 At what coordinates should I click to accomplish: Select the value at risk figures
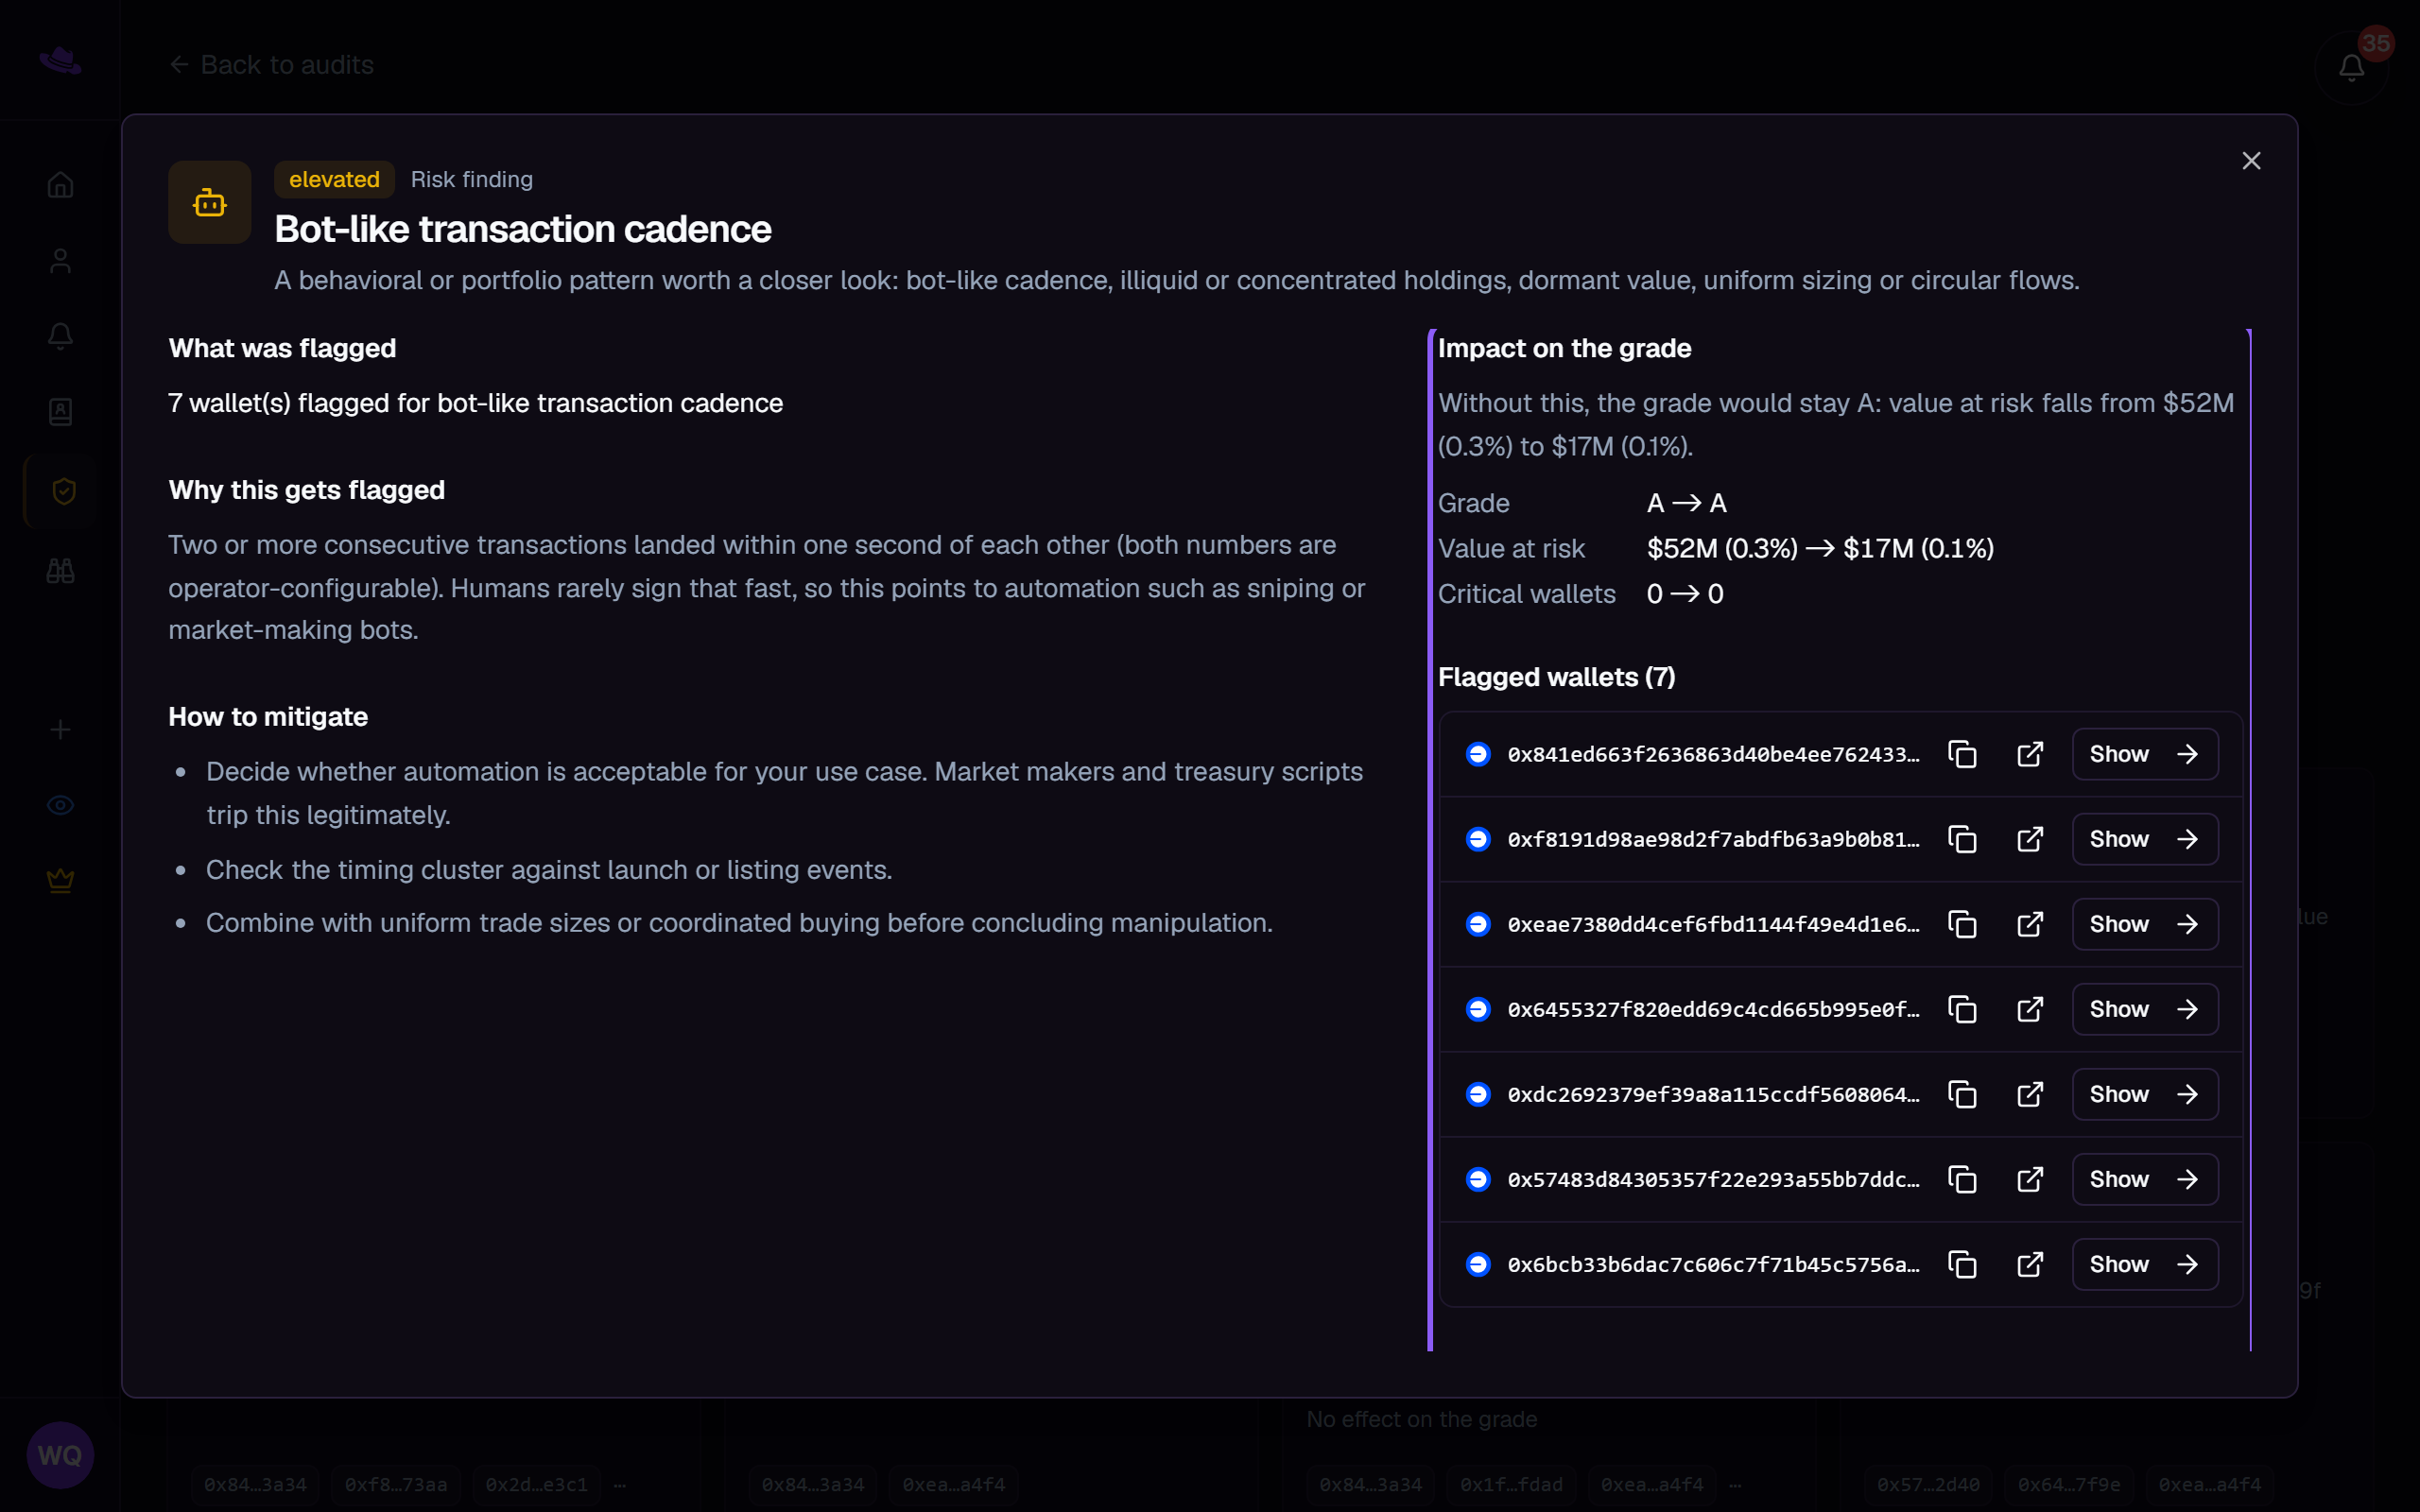(1820, 548)
